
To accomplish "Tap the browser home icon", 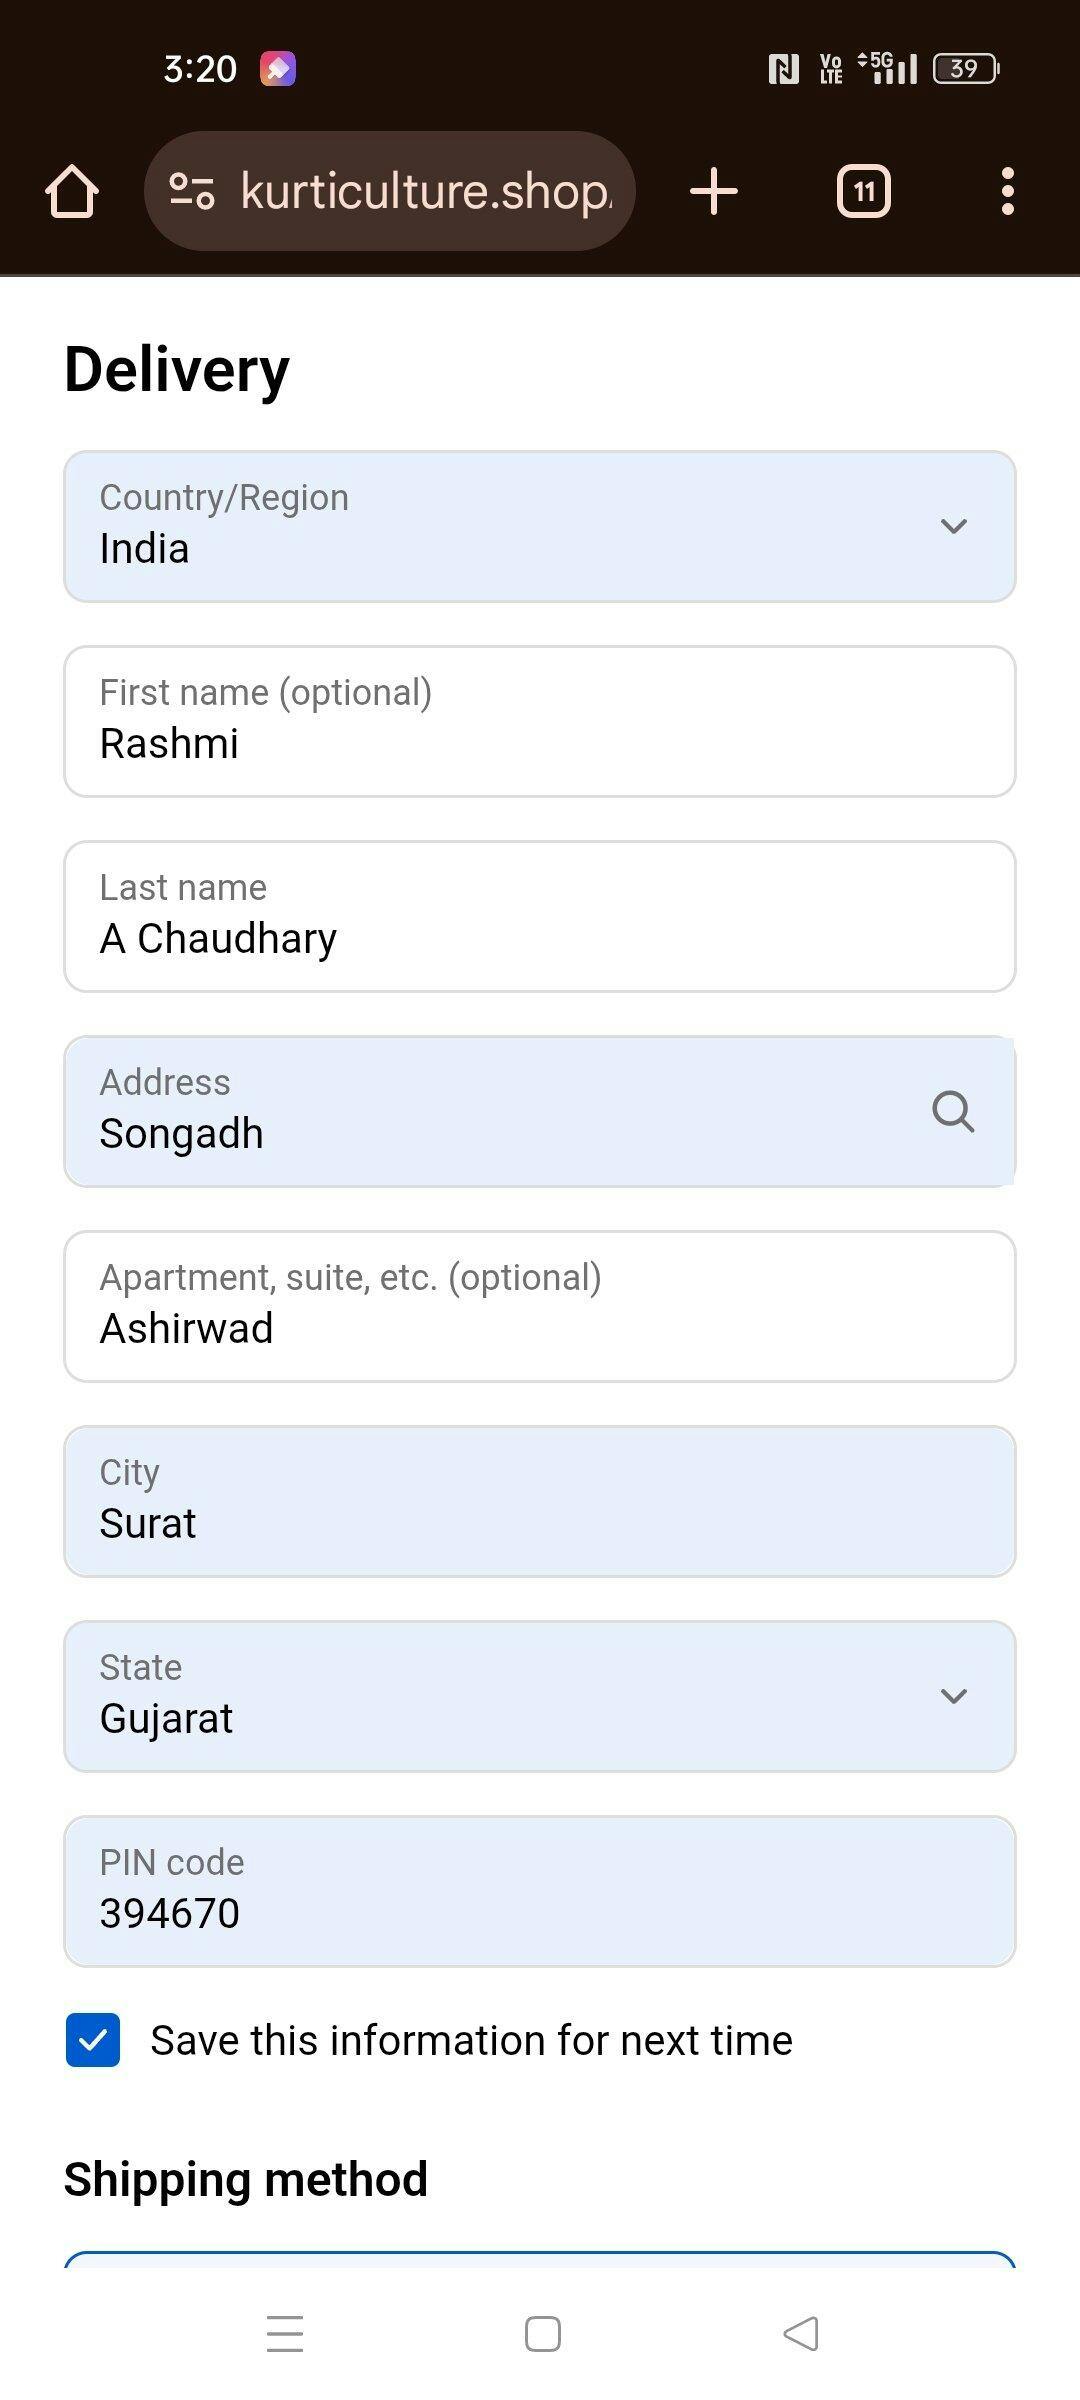I will click(x=72, y=191).
